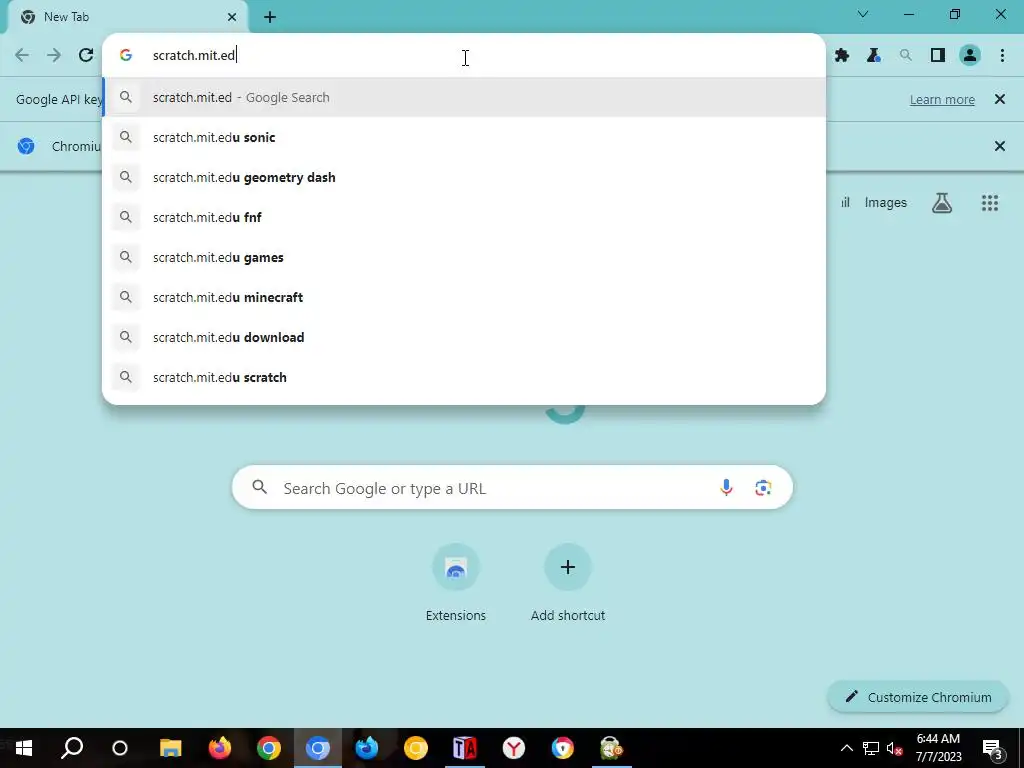Open the tab search chevron

[x=863, y=14]
